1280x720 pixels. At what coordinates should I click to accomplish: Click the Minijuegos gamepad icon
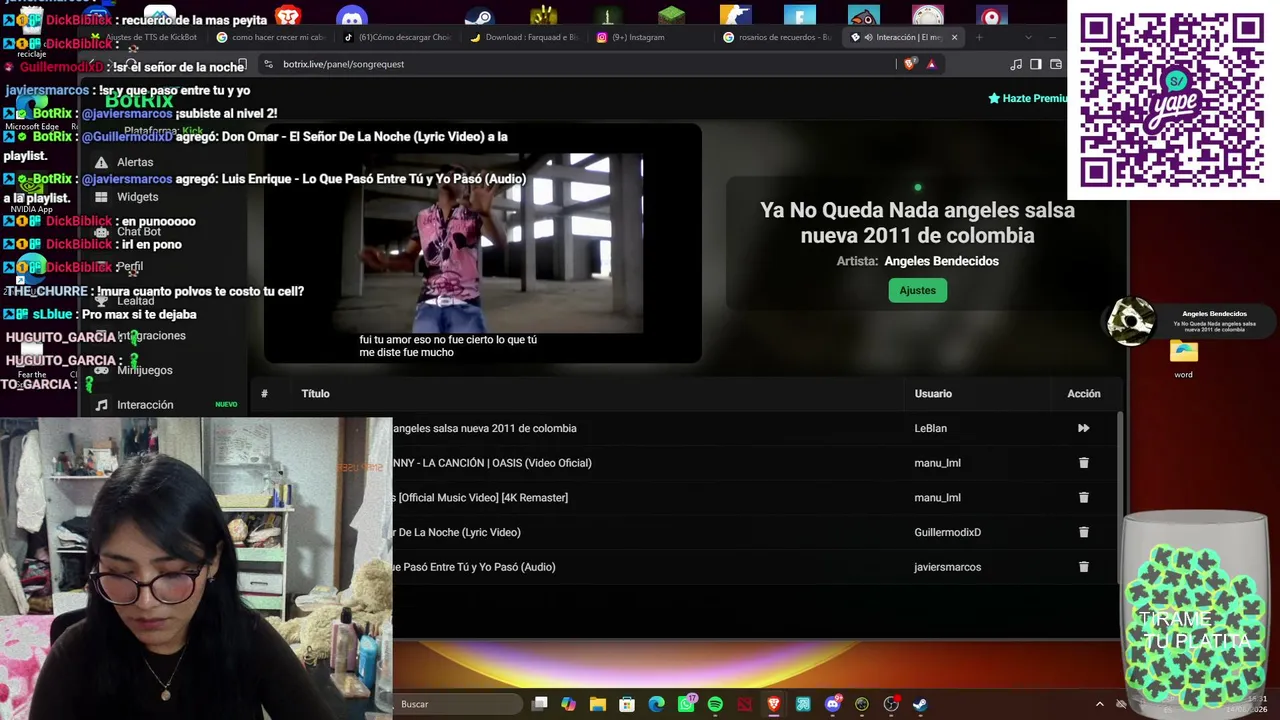tap(101, 370)
